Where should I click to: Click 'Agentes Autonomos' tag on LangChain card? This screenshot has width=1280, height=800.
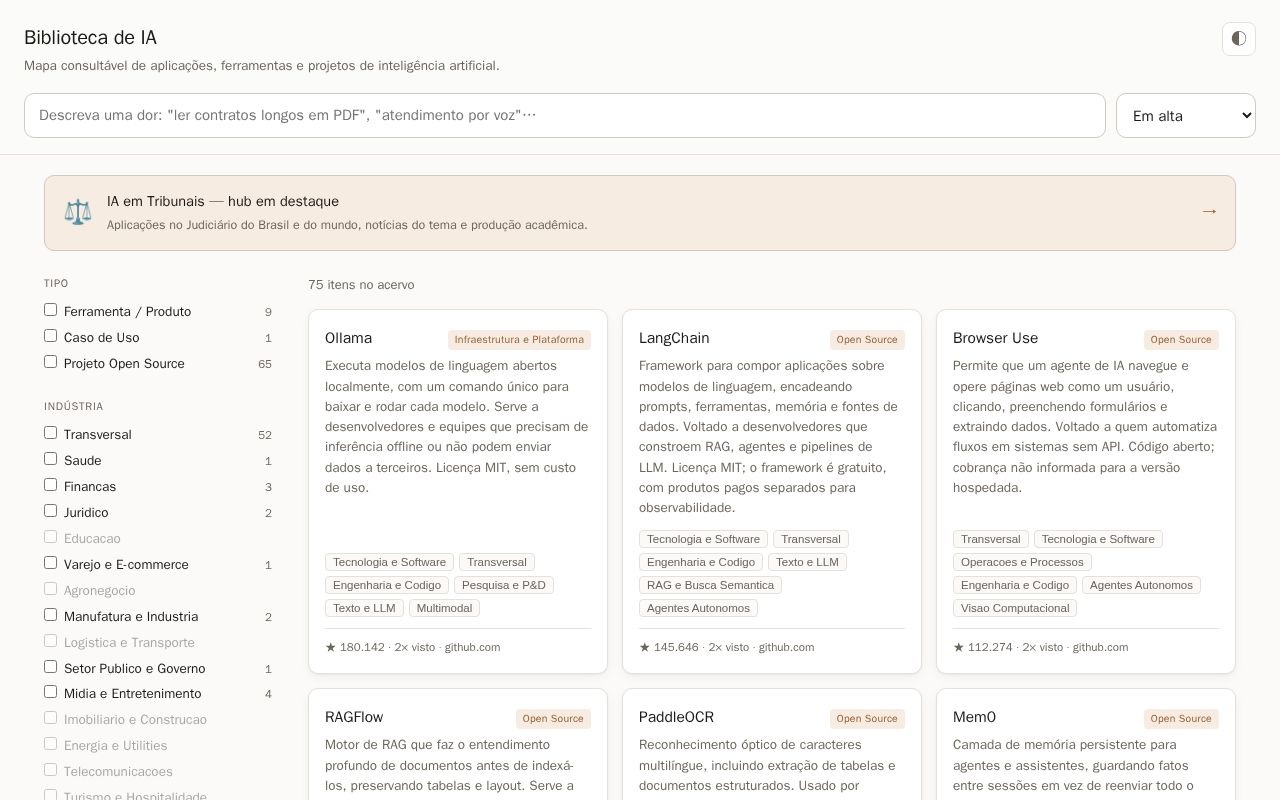[698, 608]
